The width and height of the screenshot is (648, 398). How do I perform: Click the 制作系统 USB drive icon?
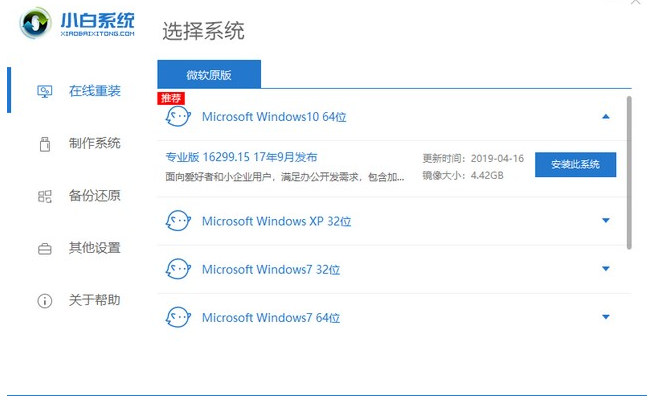pos(45,144)
